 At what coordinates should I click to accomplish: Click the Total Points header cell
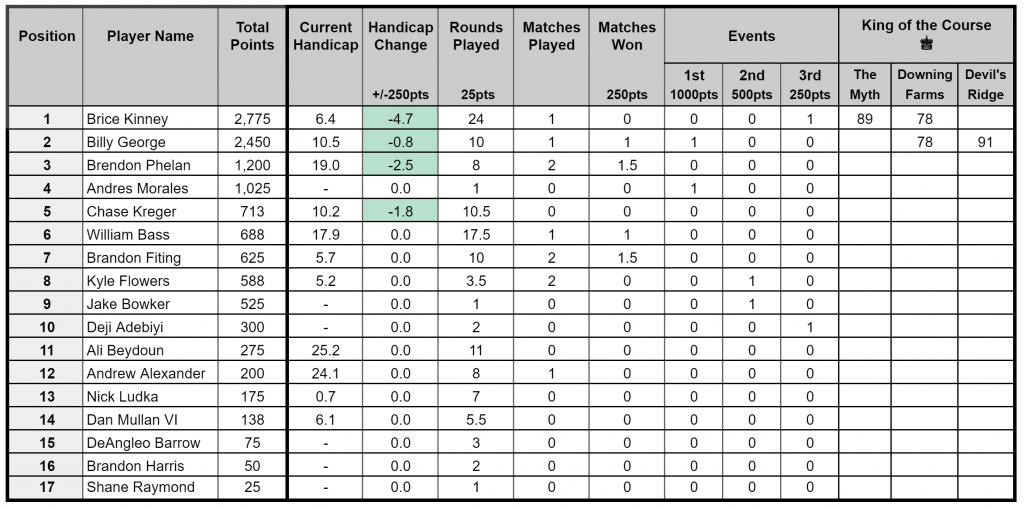click(252, 56)
